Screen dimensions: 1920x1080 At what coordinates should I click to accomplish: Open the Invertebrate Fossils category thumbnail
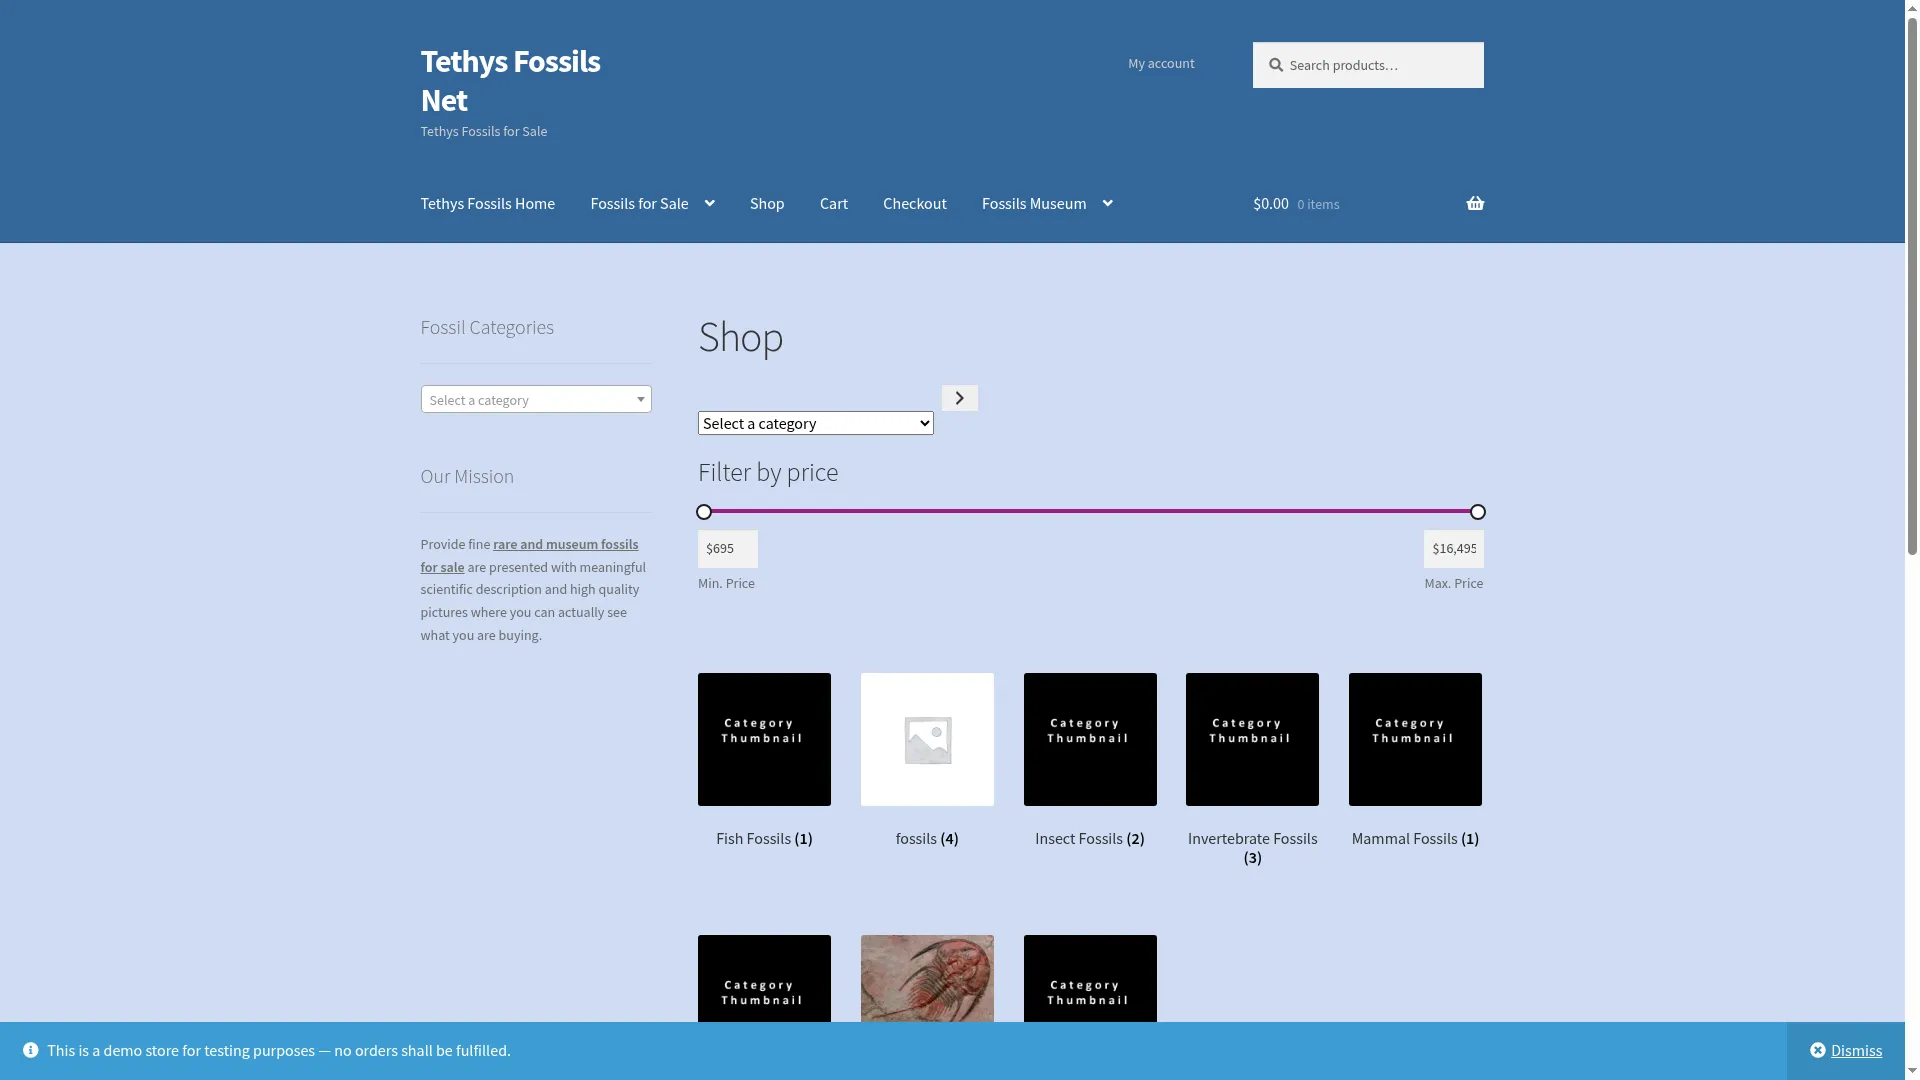click(1252, 739)
